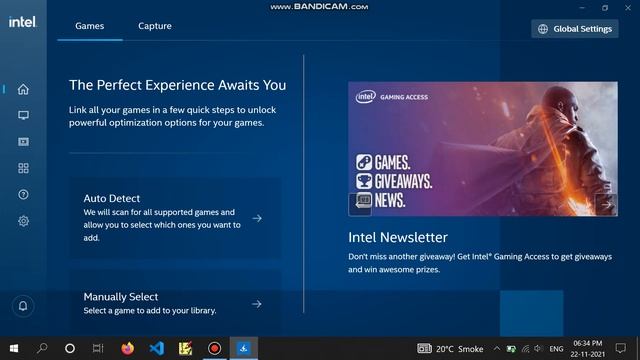Open Windows taskbar search

[42, 349]
